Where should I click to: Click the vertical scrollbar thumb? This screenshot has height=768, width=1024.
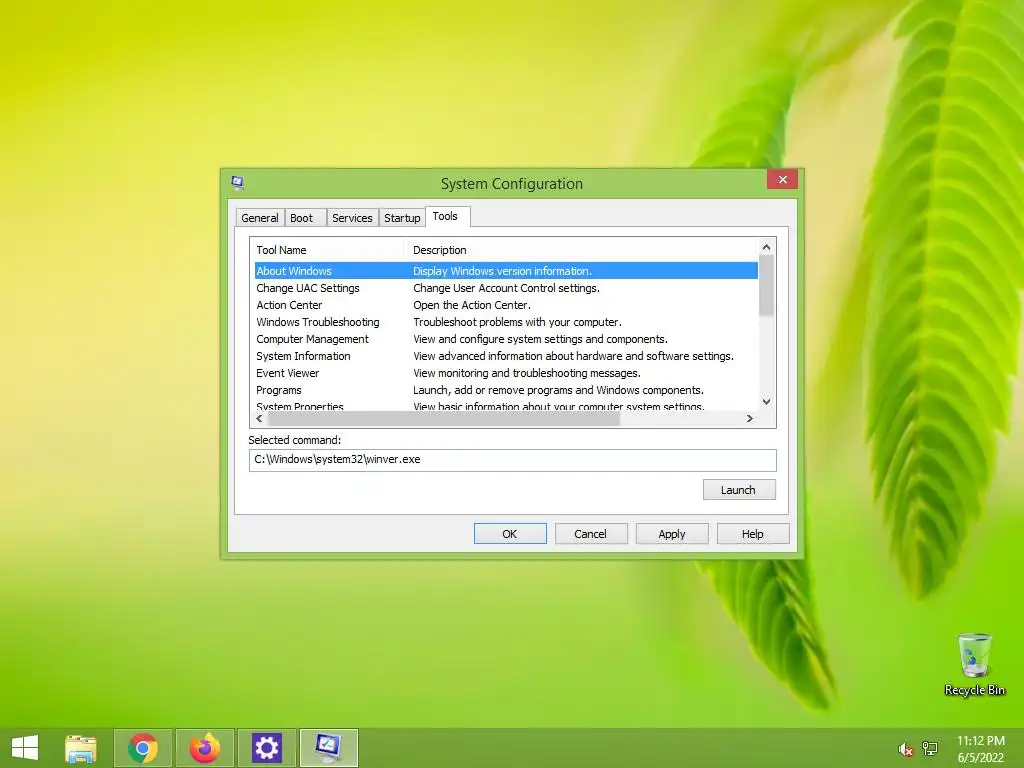click(767, 285)
